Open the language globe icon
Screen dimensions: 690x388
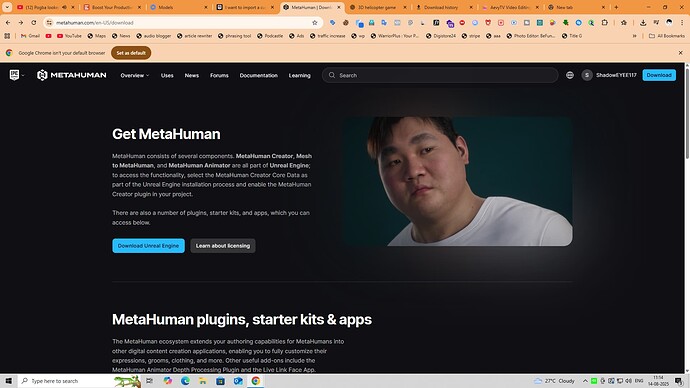pos(570,75)
